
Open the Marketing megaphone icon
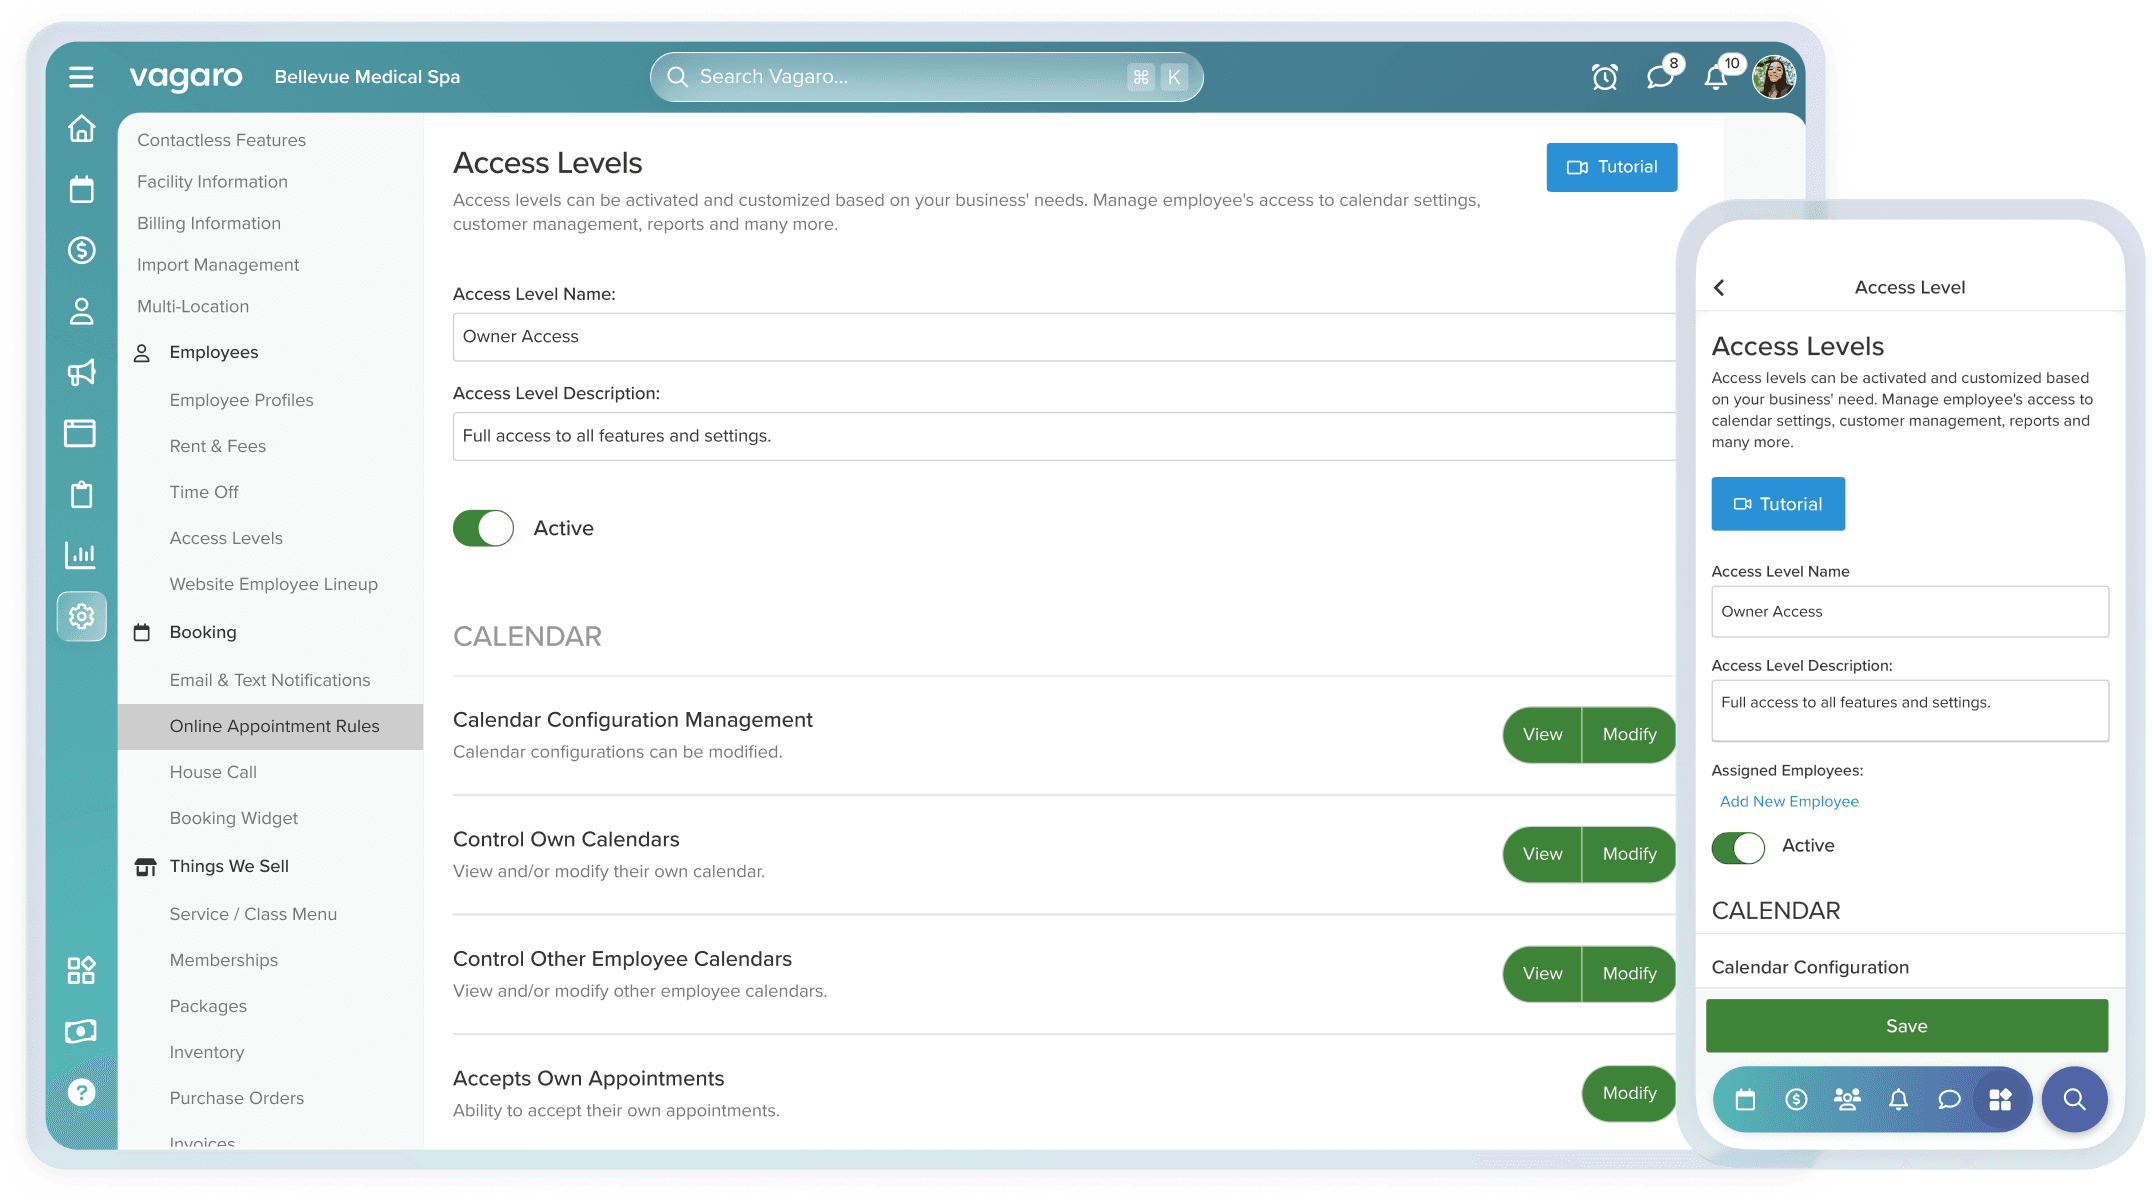[81, 372]
